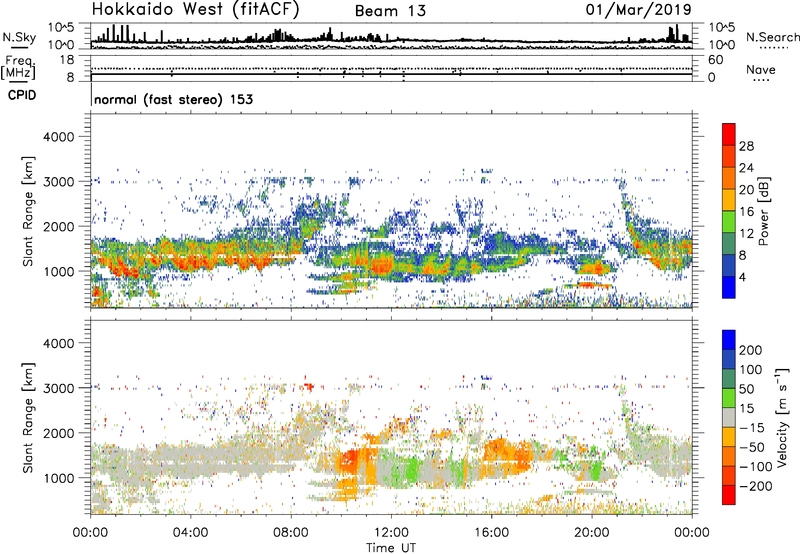The width and height of the screenshot is (800, 554).
Task: Click the red top of power colorbar
Action: [729, 135]
